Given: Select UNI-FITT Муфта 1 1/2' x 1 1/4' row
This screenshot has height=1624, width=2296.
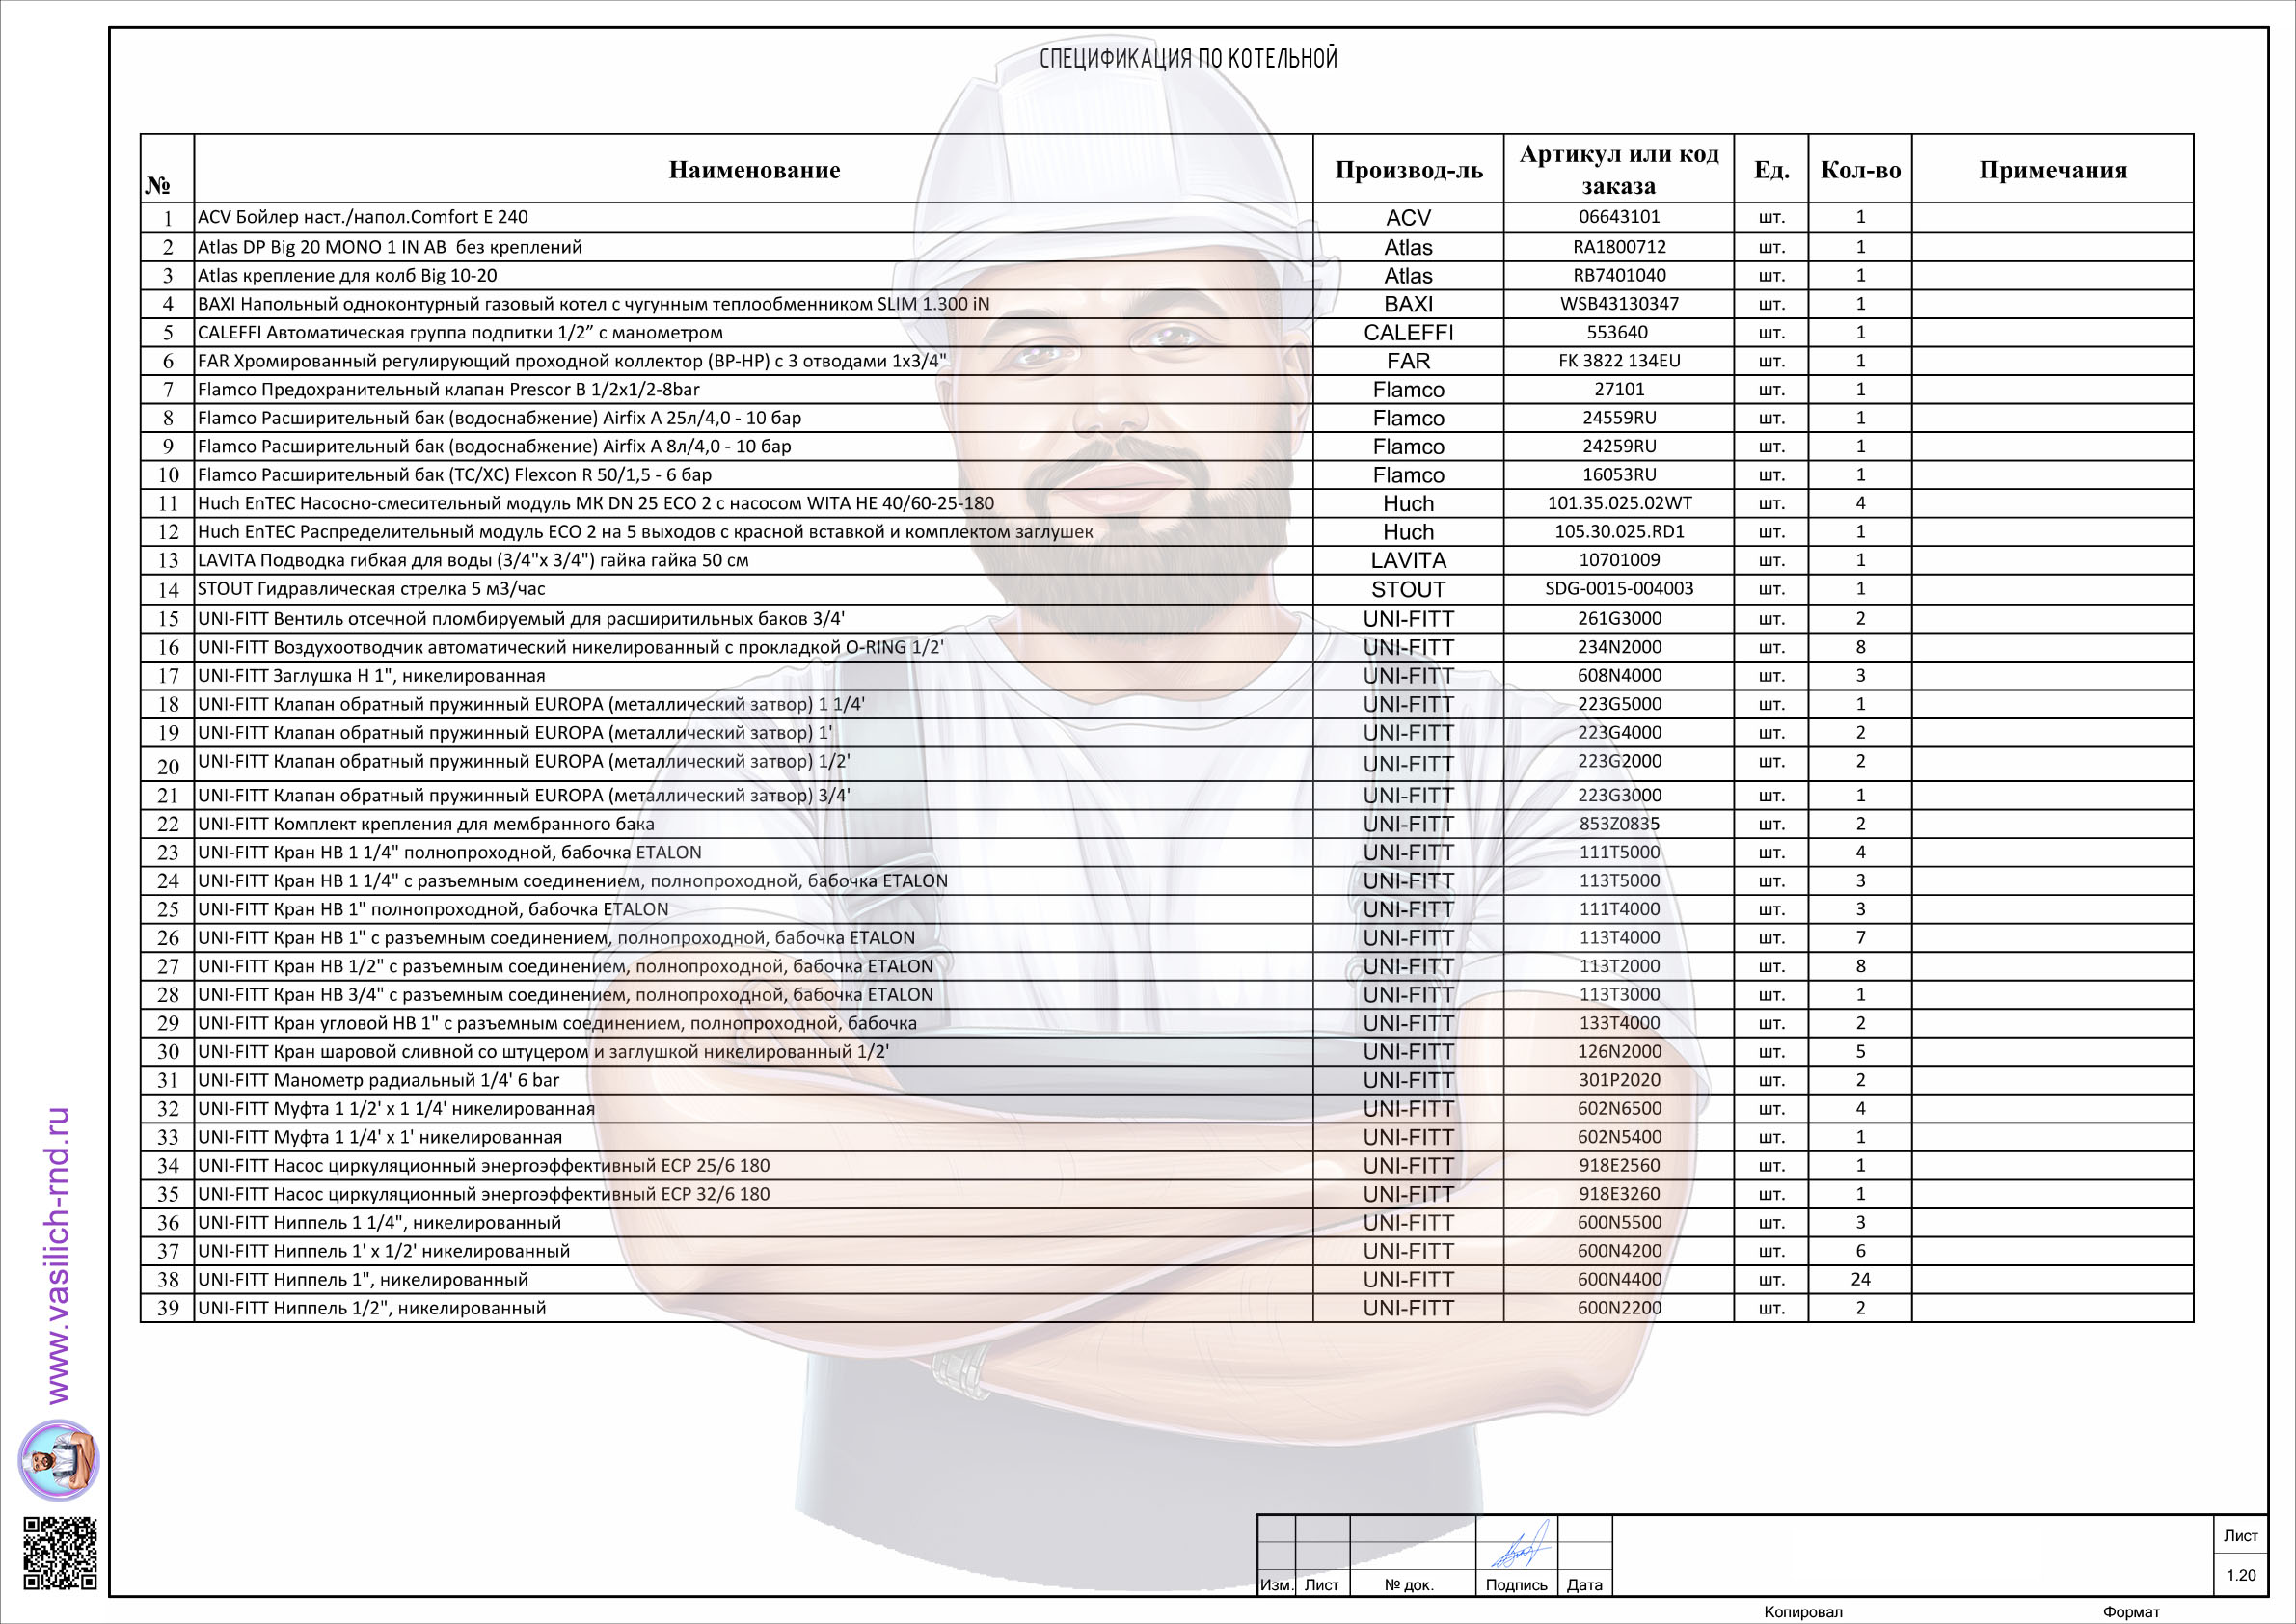Looking at the screenshot, I should click(1167, 1109).
